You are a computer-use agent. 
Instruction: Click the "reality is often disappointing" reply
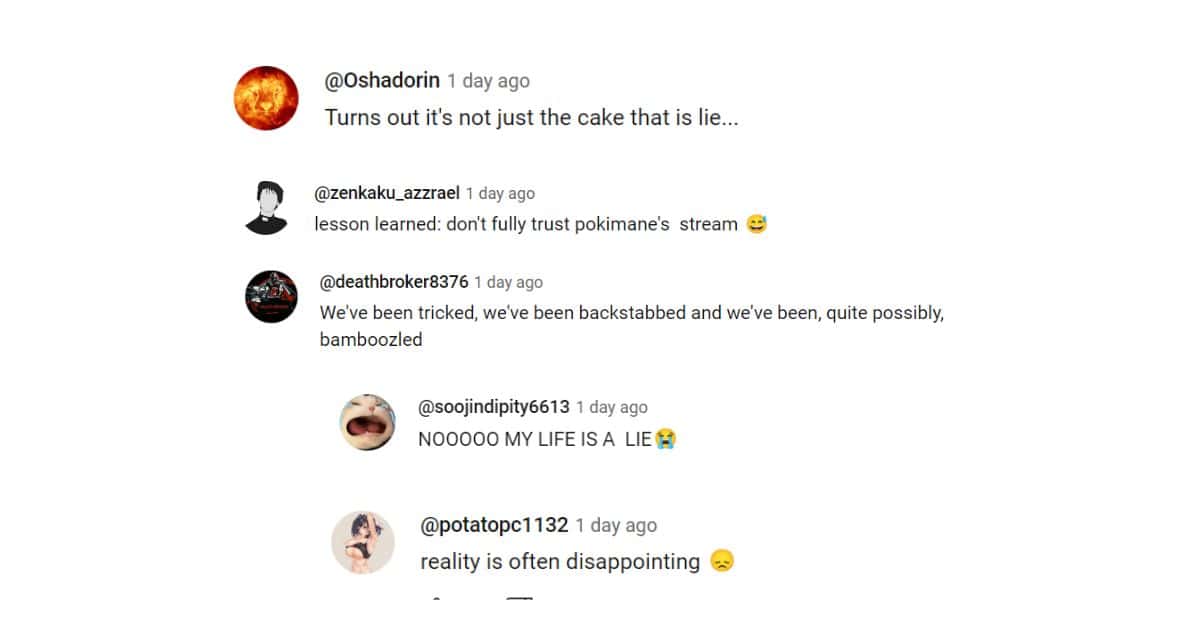click(560, 562)
